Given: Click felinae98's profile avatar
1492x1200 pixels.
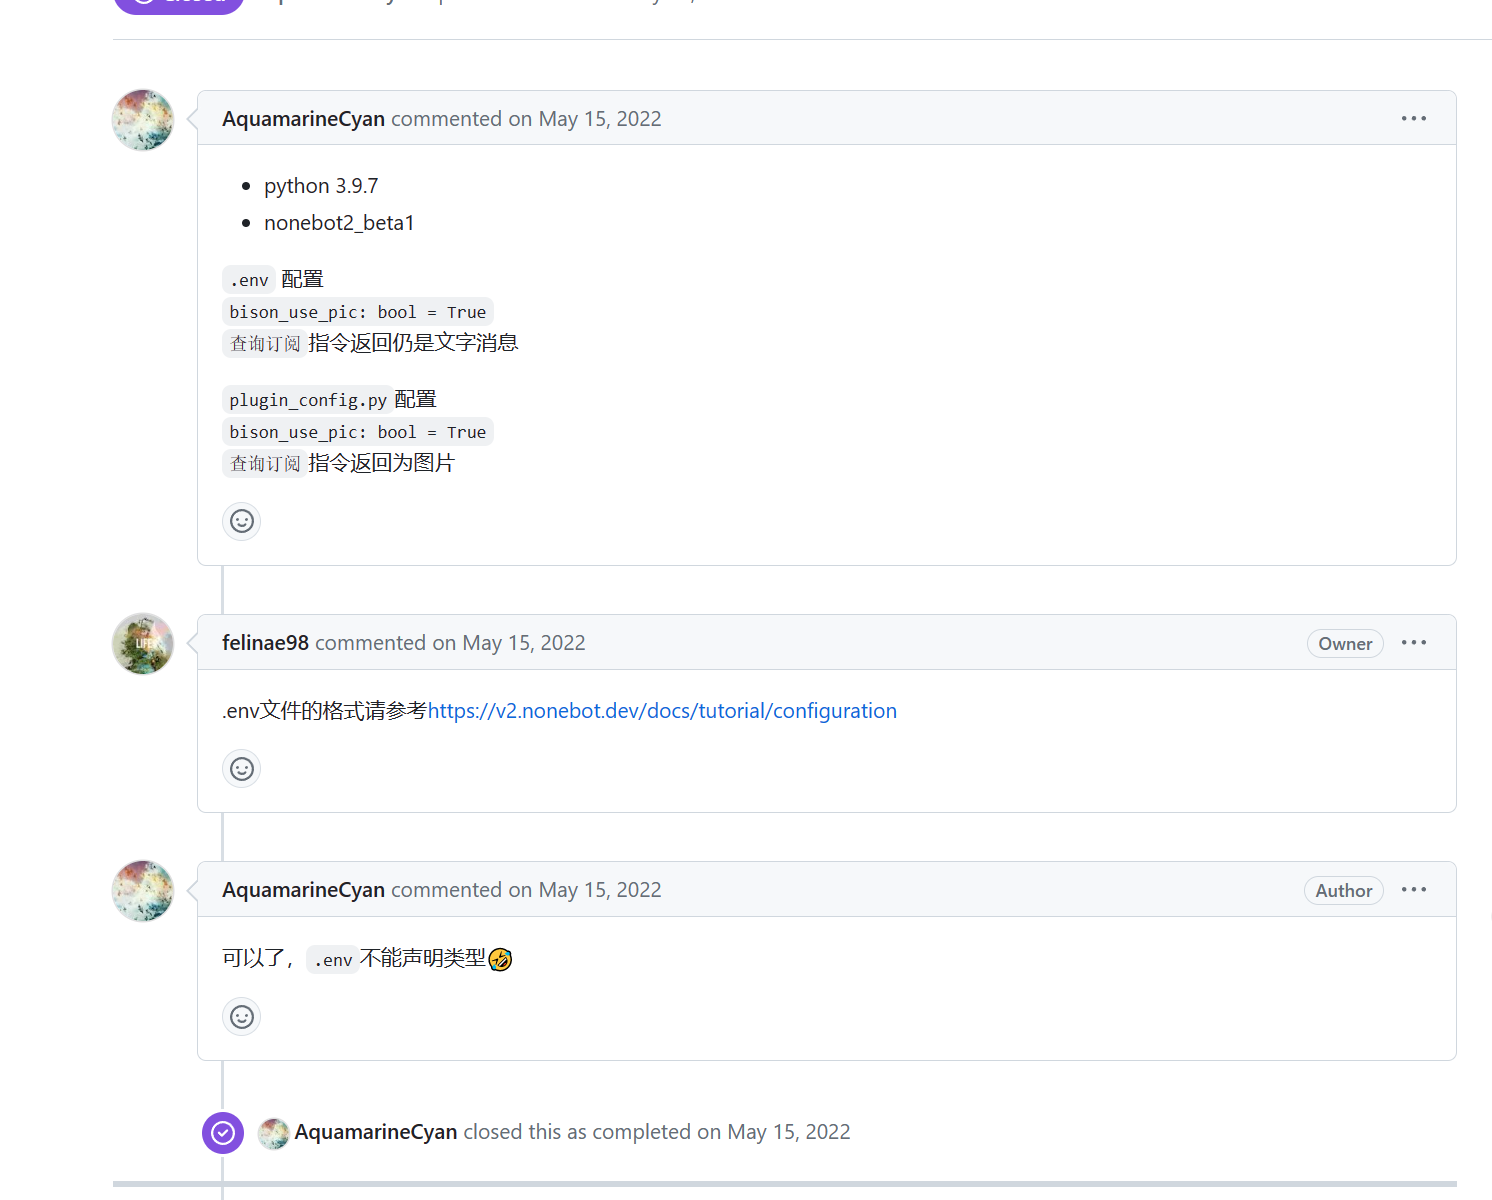Looking at the screenshot, I should pos(143,644).
